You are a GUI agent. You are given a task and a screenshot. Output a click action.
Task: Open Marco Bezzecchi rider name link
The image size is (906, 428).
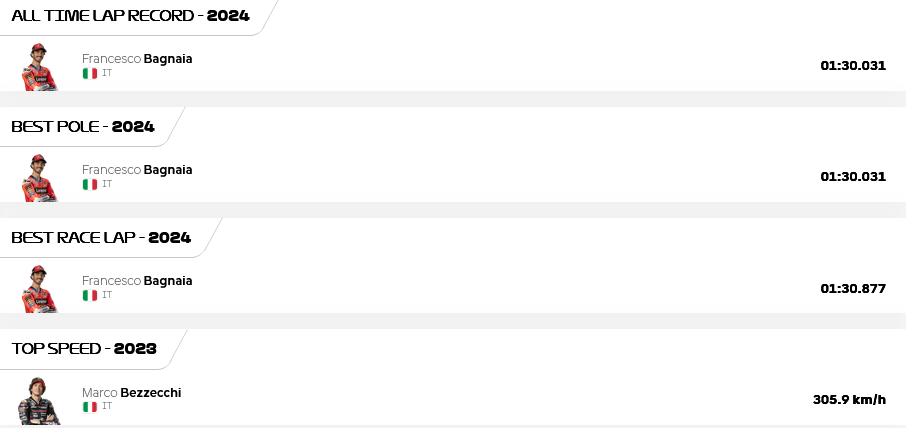(132, 393)
